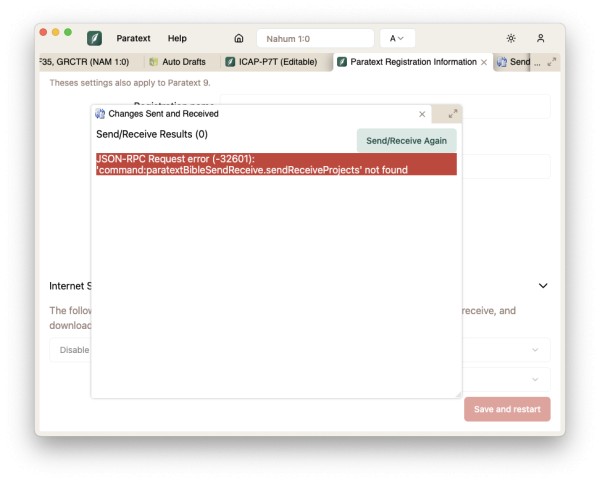The height and width of the screenshot is (482, 600).
Task: Click the JSON-RPC Request error message
Action: [x=276, y=164]
